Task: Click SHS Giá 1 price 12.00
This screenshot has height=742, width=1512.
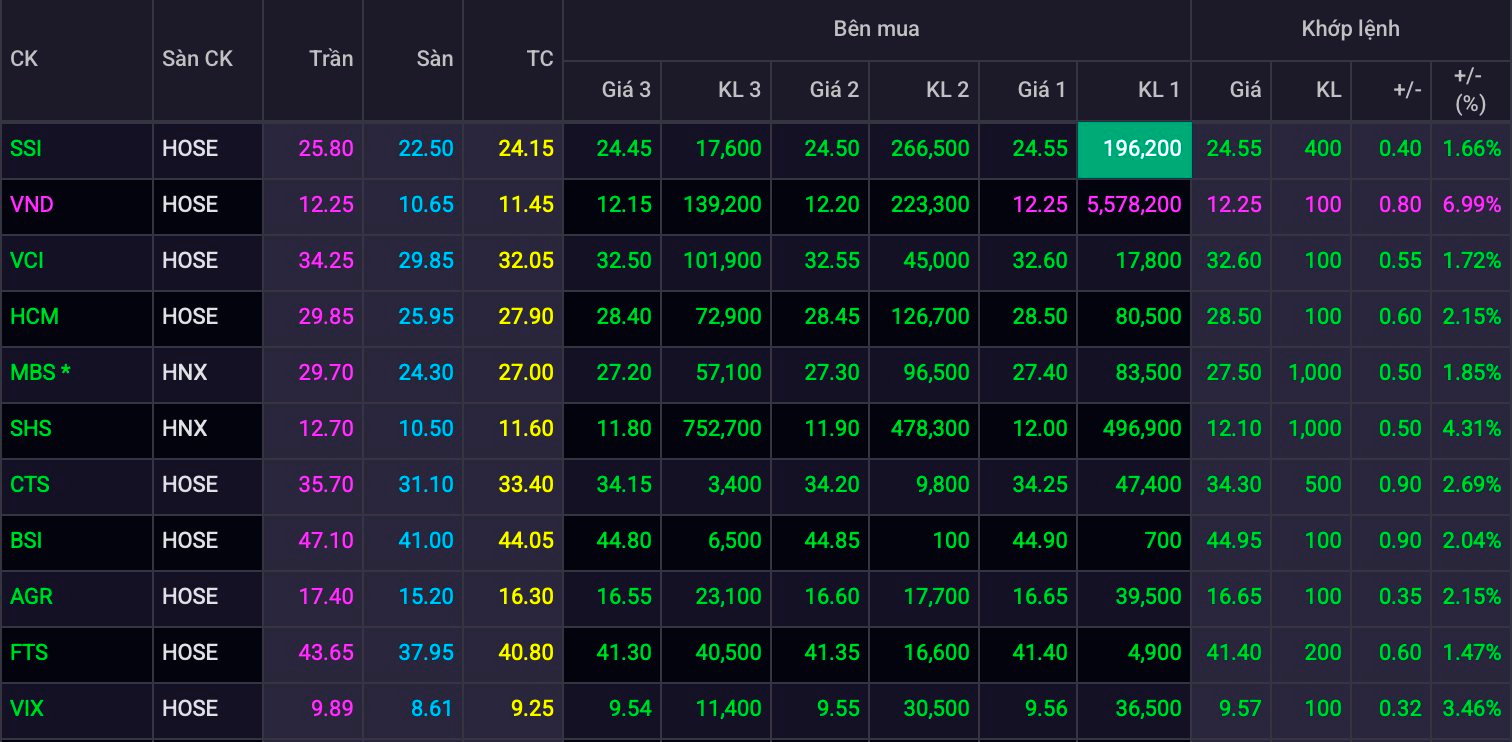Action: tap(1040, 429)
